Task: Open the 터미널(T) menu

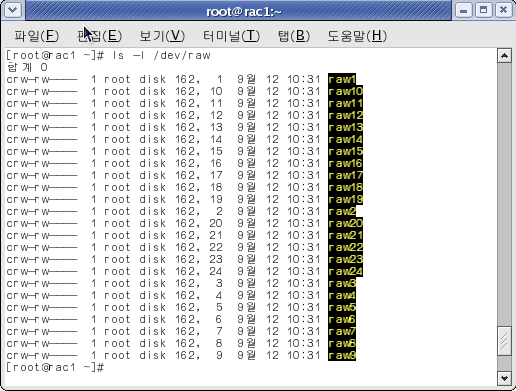Action: (231, 36)
